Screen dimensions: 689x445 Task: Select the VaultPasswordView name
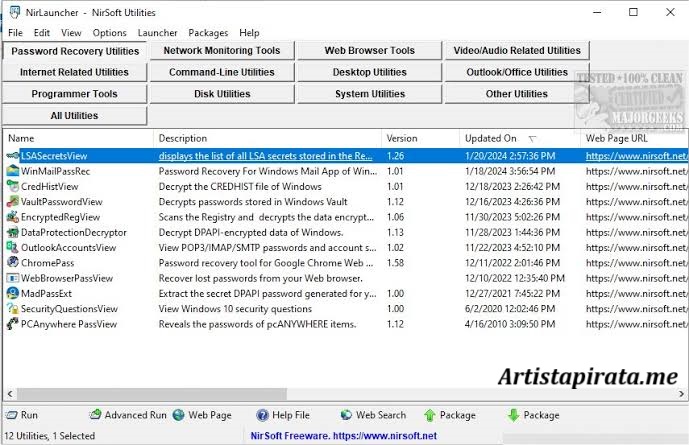tap(62, 202)
